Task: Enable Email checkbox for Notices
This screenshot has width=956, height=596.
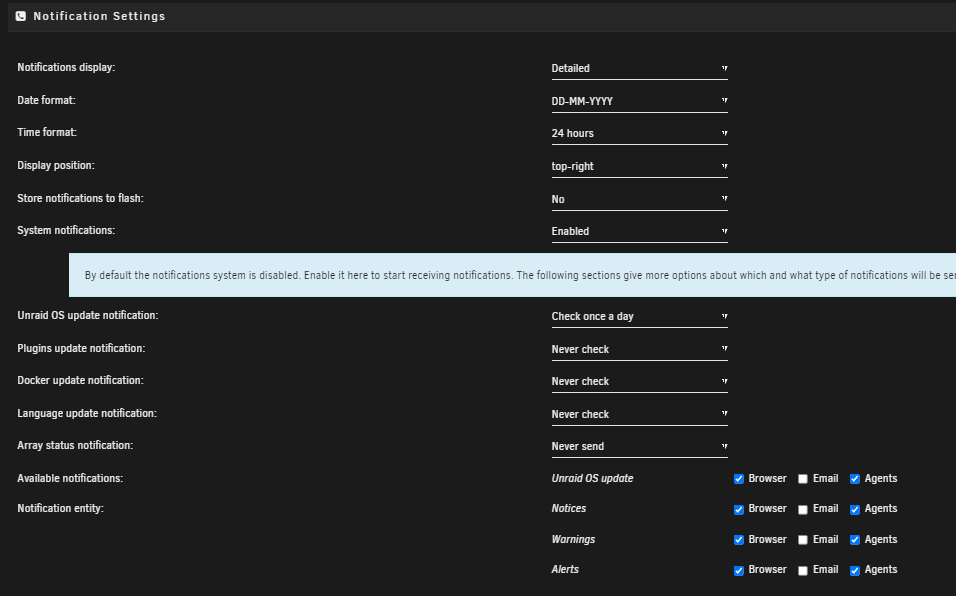Action: [x=803, y=509]
